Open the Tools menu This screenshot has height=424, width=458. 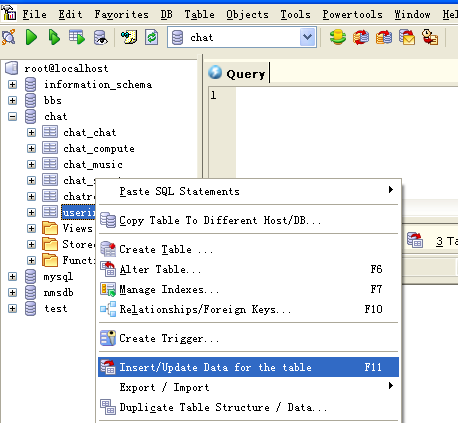click(295, 14)
